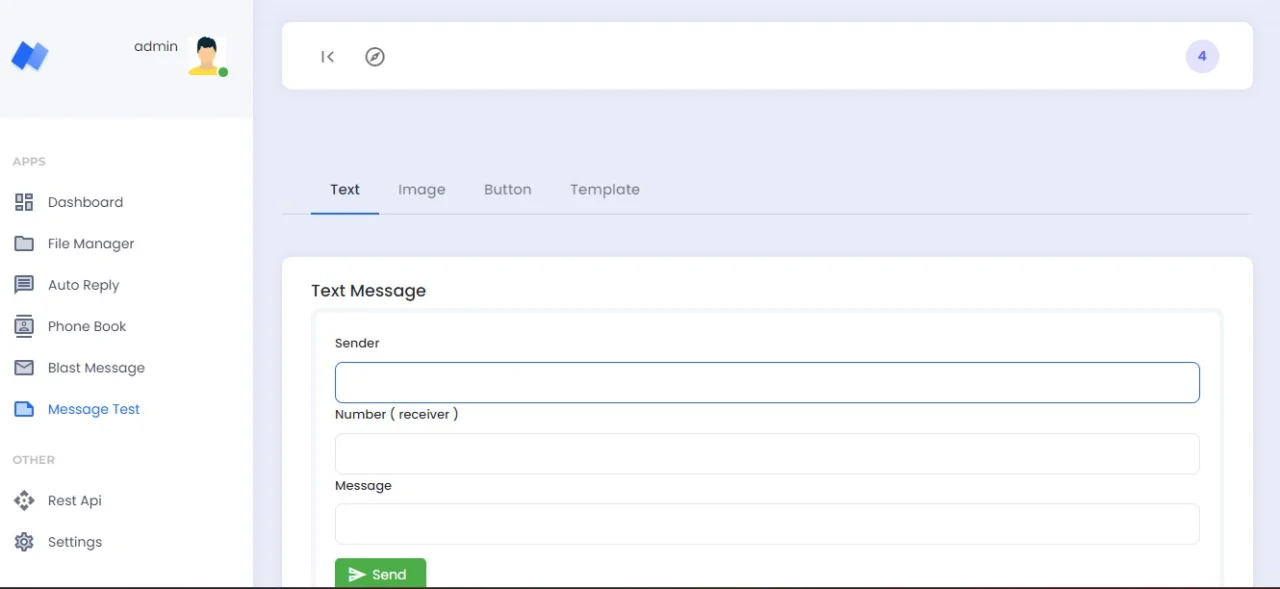
Task: Go to Phone Book page
Action: point(87,326)
